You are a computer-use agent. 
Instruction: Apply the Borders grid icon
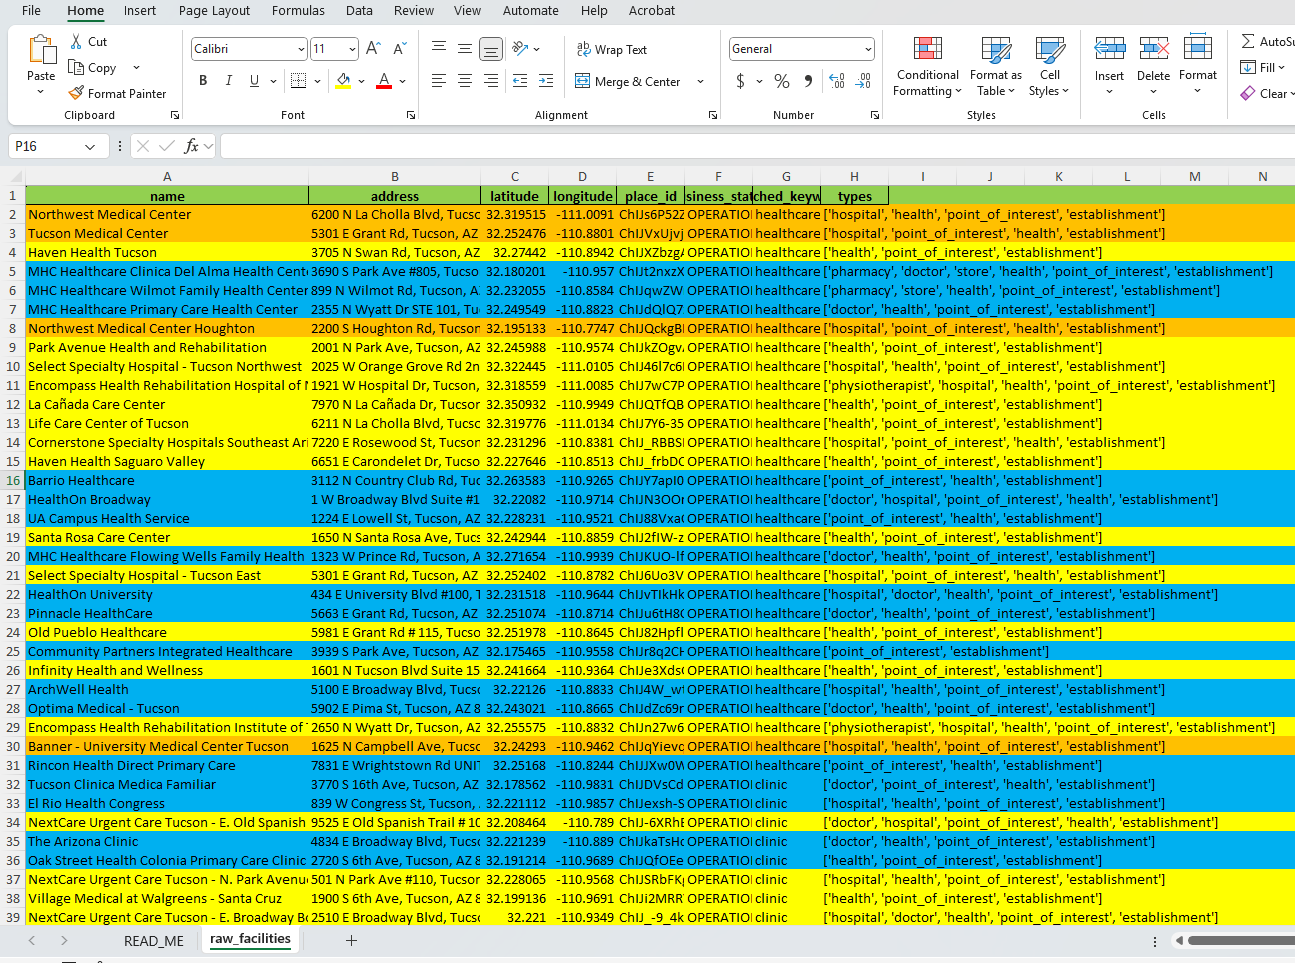point(298,80)
